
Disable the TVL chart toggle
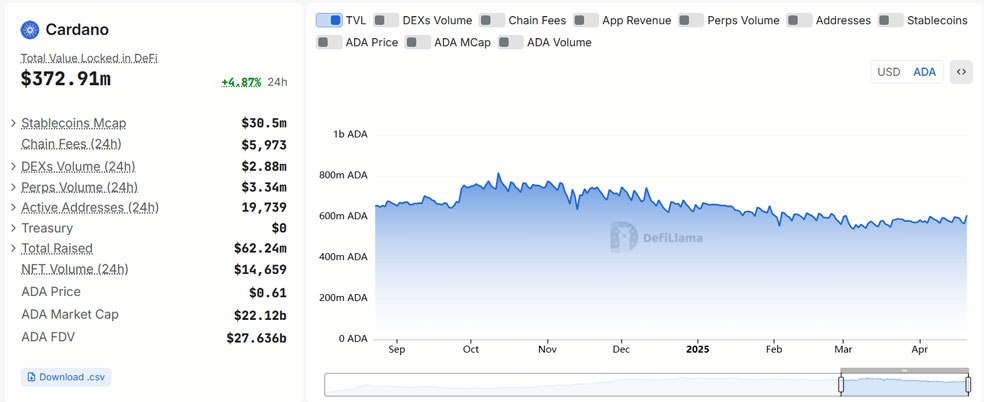tap(329, 20)
